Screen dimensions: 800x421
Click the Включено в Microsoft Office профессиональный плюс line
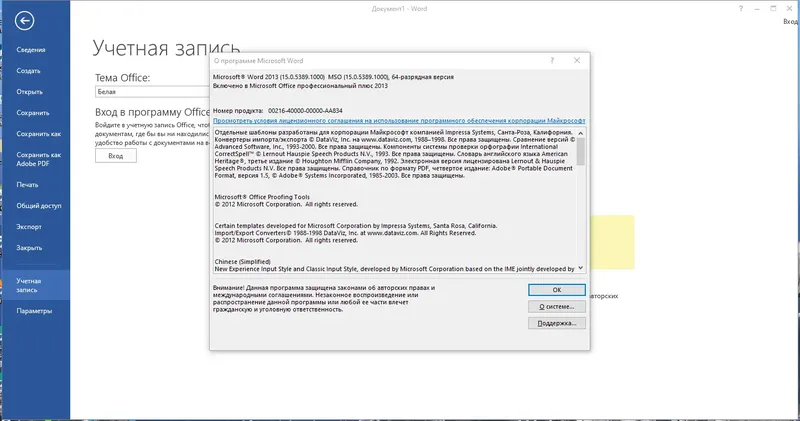click(300, 86)
